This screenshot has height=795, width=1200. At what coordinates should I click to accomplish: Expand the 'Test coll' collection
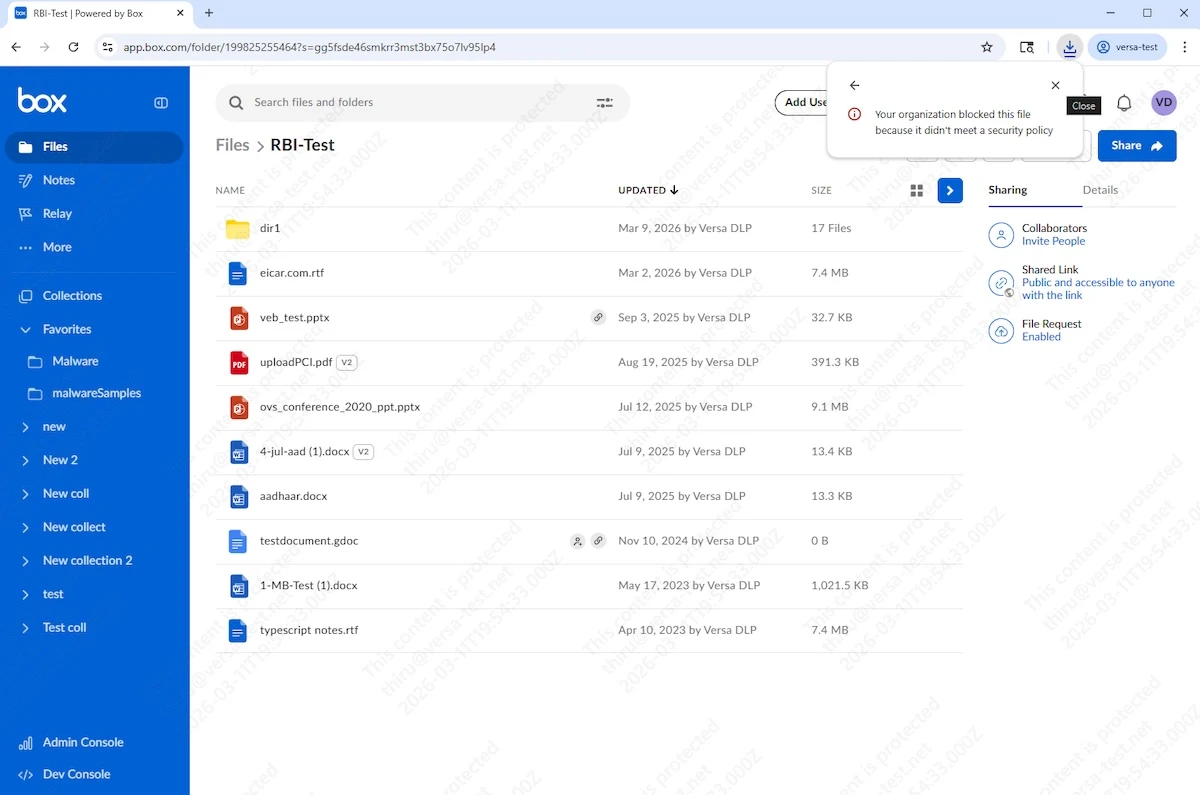(x=26, y=628)
